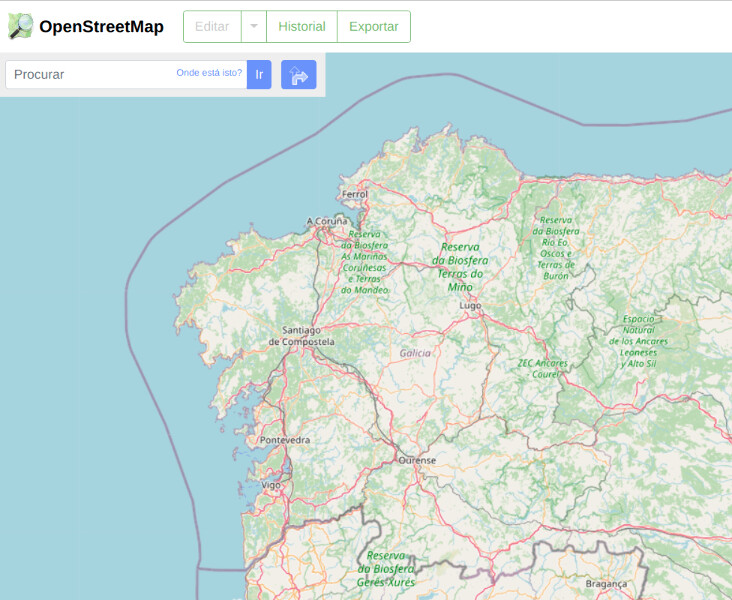Click the OpenStreetMap magnifier logo icon
732x600 pixels.
pos(20,26)
